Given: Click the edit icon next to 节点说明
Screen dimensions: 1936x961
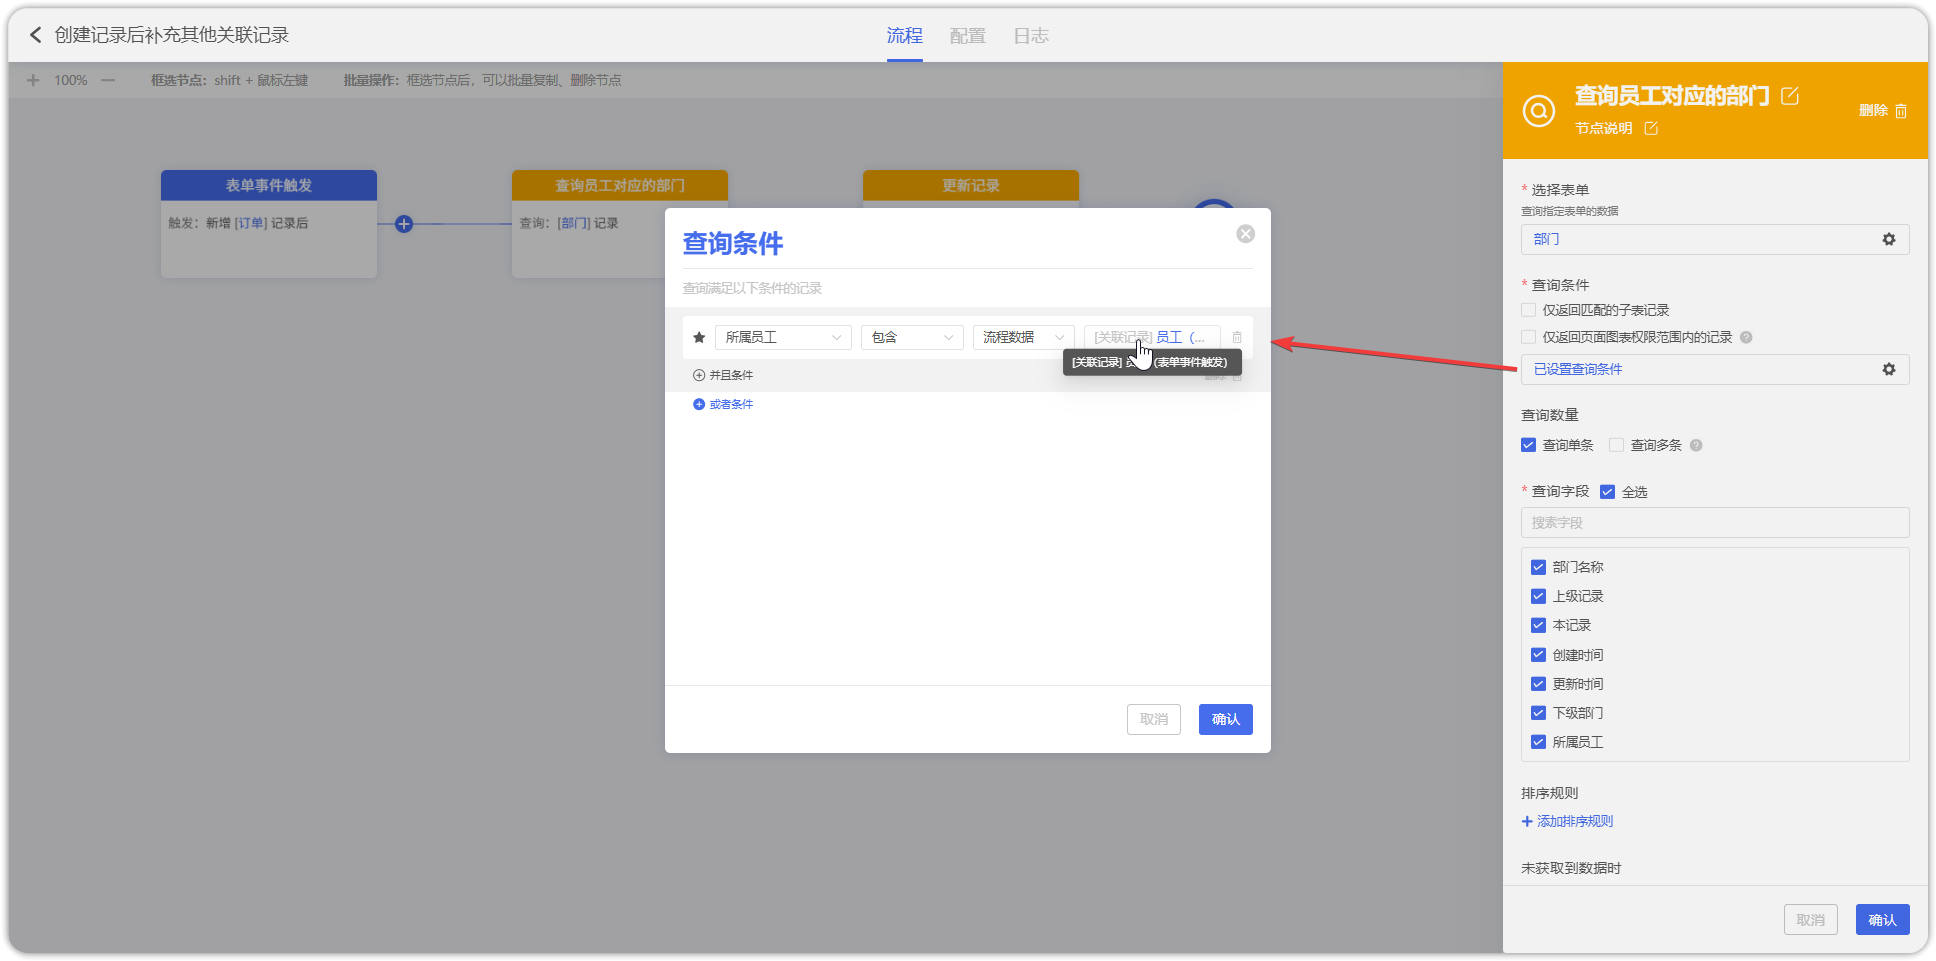Looking at the screenshot, I should coord(1651,128).
